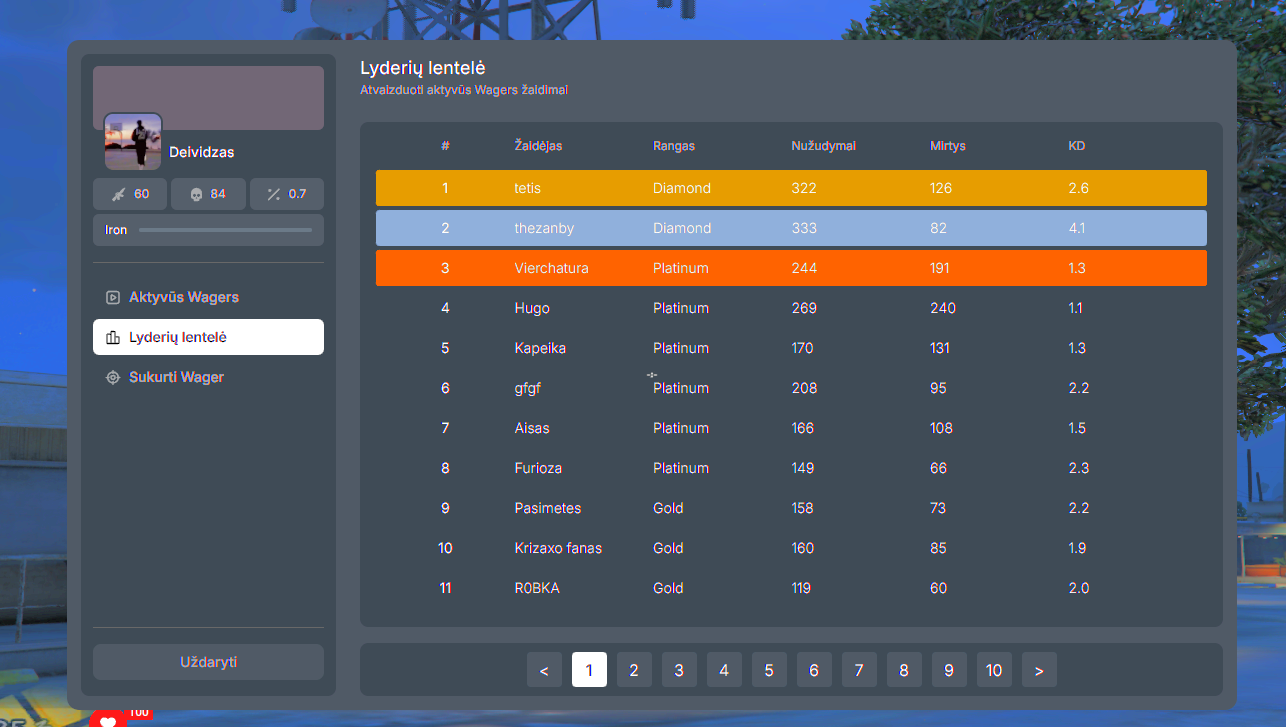
Task: Open leaderboard page 2
Action: tap(634, 670)
